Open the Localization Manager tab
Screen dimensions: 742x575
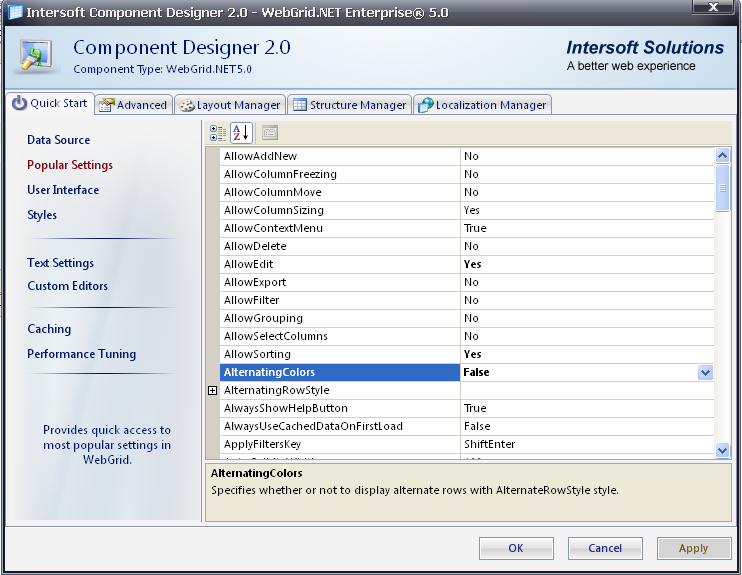point(482,105)
